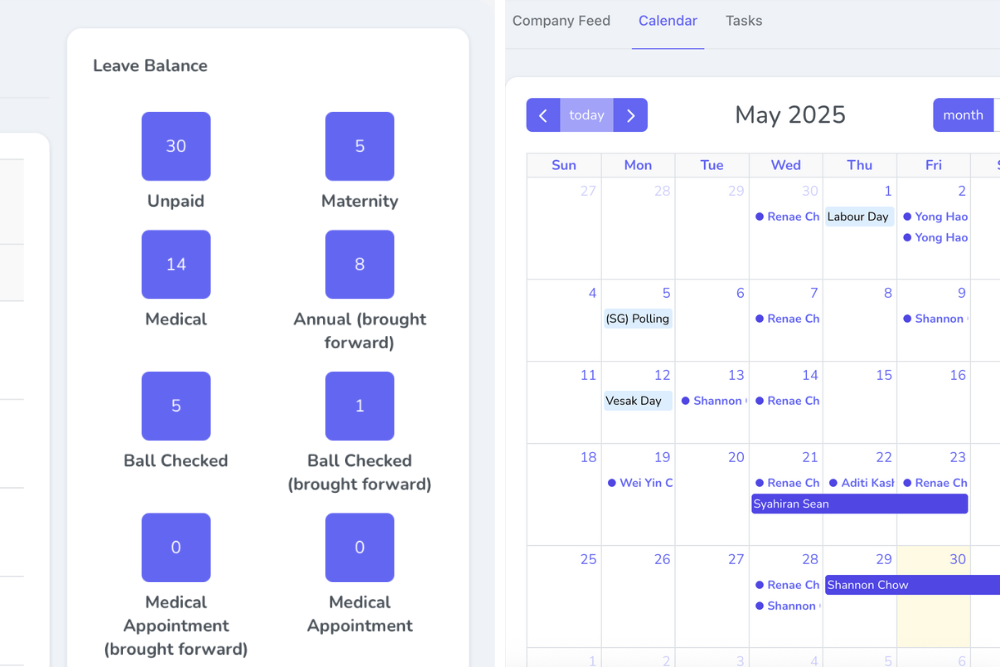
Task: Open the Tasks tab
Action: tap(744, 21)
